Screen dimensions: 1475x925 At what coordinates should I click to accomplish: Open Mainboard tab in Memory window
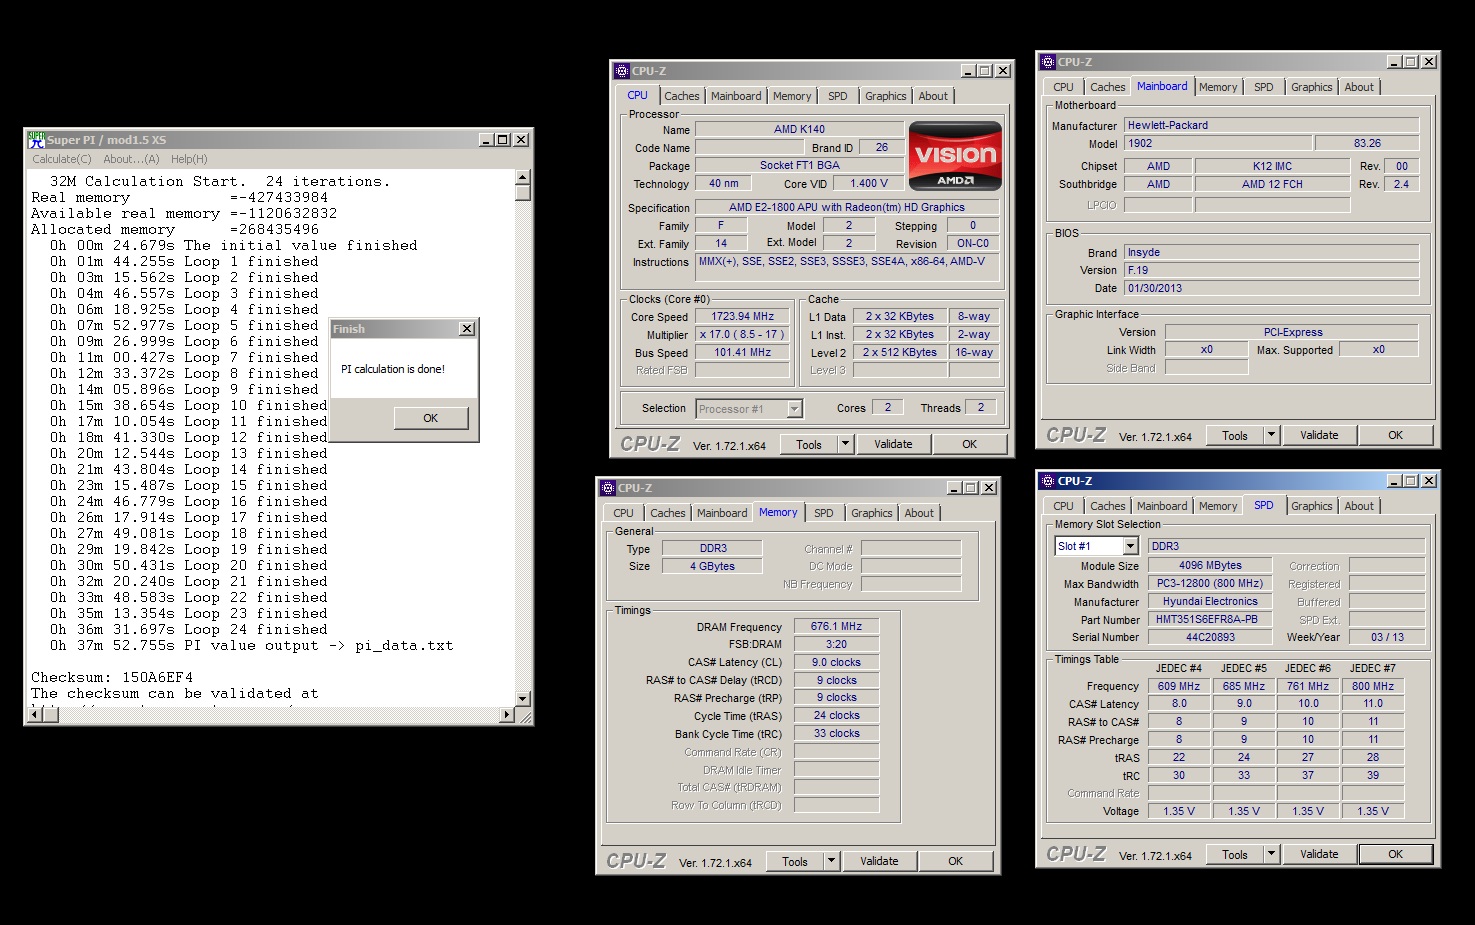722,513
